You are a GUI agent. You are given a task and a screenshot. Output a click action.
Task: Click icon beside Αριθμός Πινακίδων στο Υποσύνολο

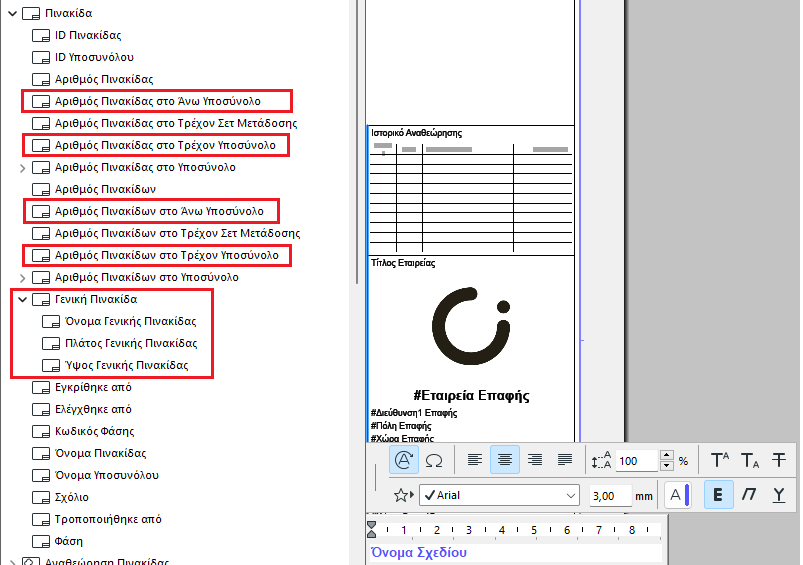point(41,278)
